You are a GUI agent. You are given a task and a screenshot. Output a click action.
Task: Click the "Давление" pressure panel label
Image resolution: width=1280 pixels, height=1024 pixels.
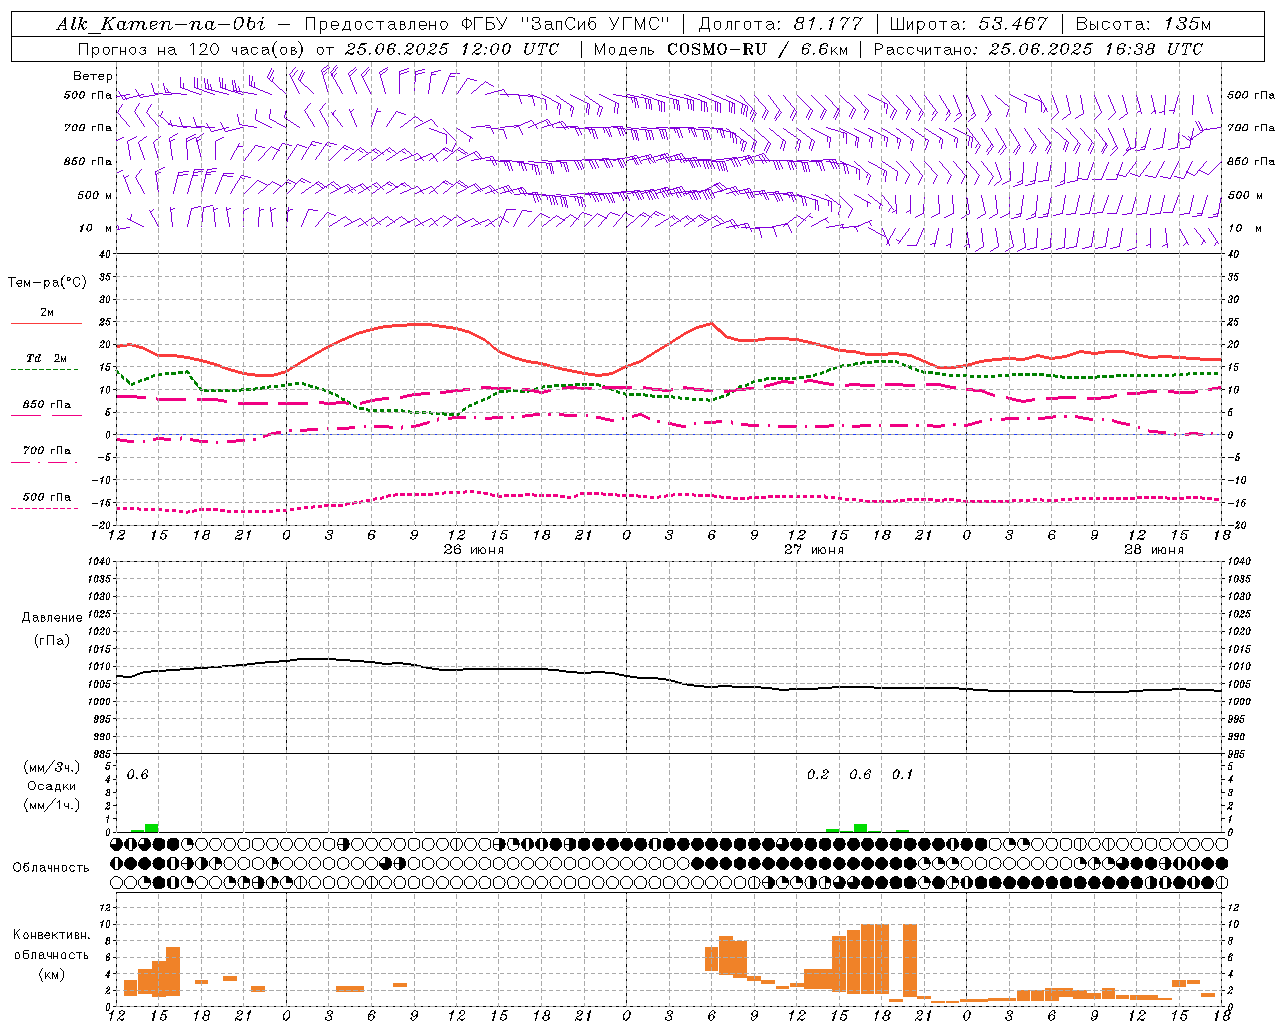(51, 618)
